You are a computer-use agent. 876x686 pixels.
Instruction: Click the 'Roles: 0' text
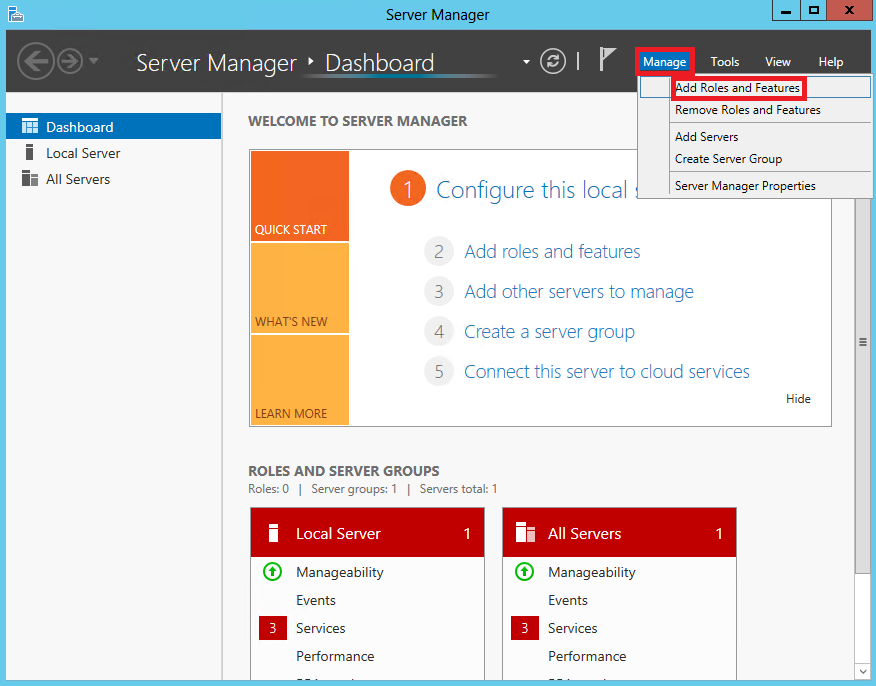click(x=268, y=489)
